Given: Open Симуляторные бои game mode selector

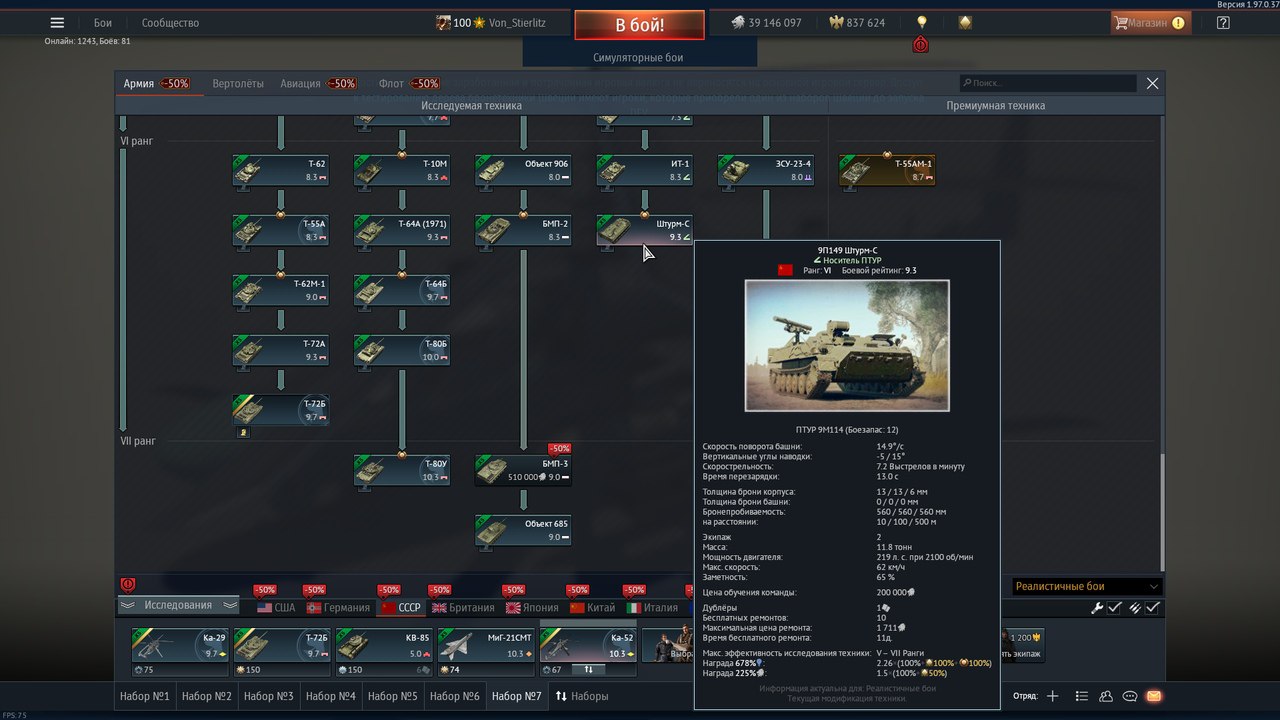Looking at the screenshot, I should 638,58.
